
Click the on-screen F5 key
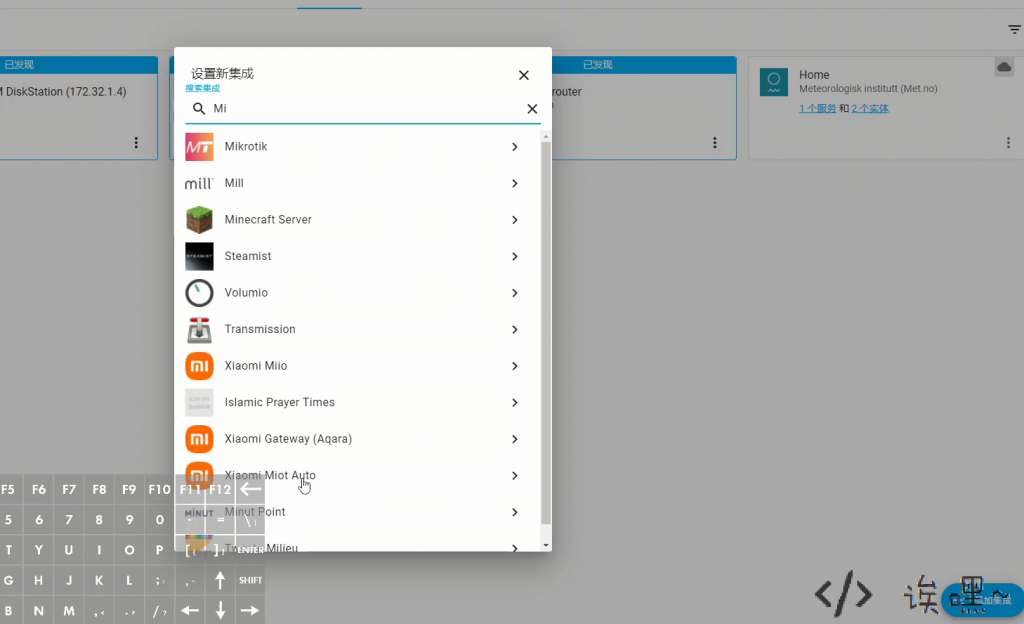pos(8,490)
